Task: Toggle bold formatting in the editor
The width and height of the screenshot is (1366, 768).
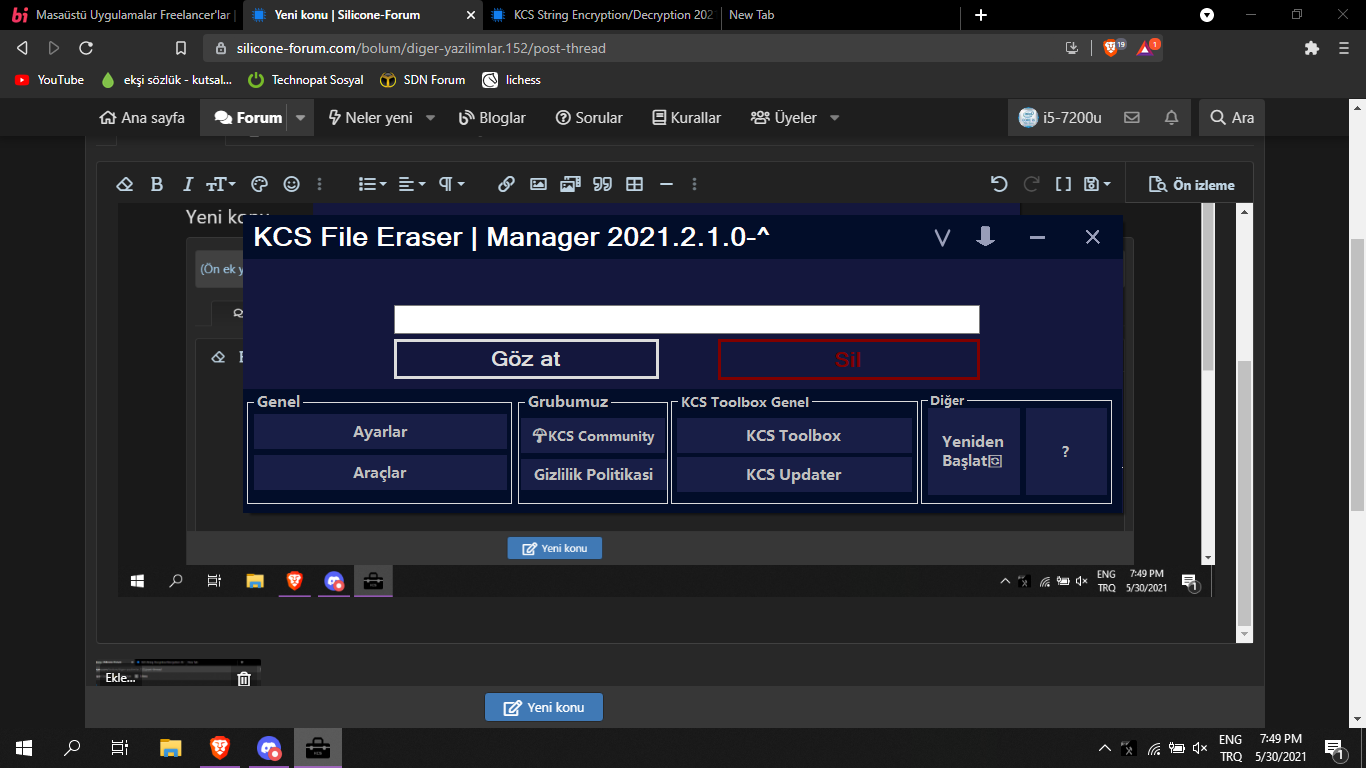Action: (156, 184)
